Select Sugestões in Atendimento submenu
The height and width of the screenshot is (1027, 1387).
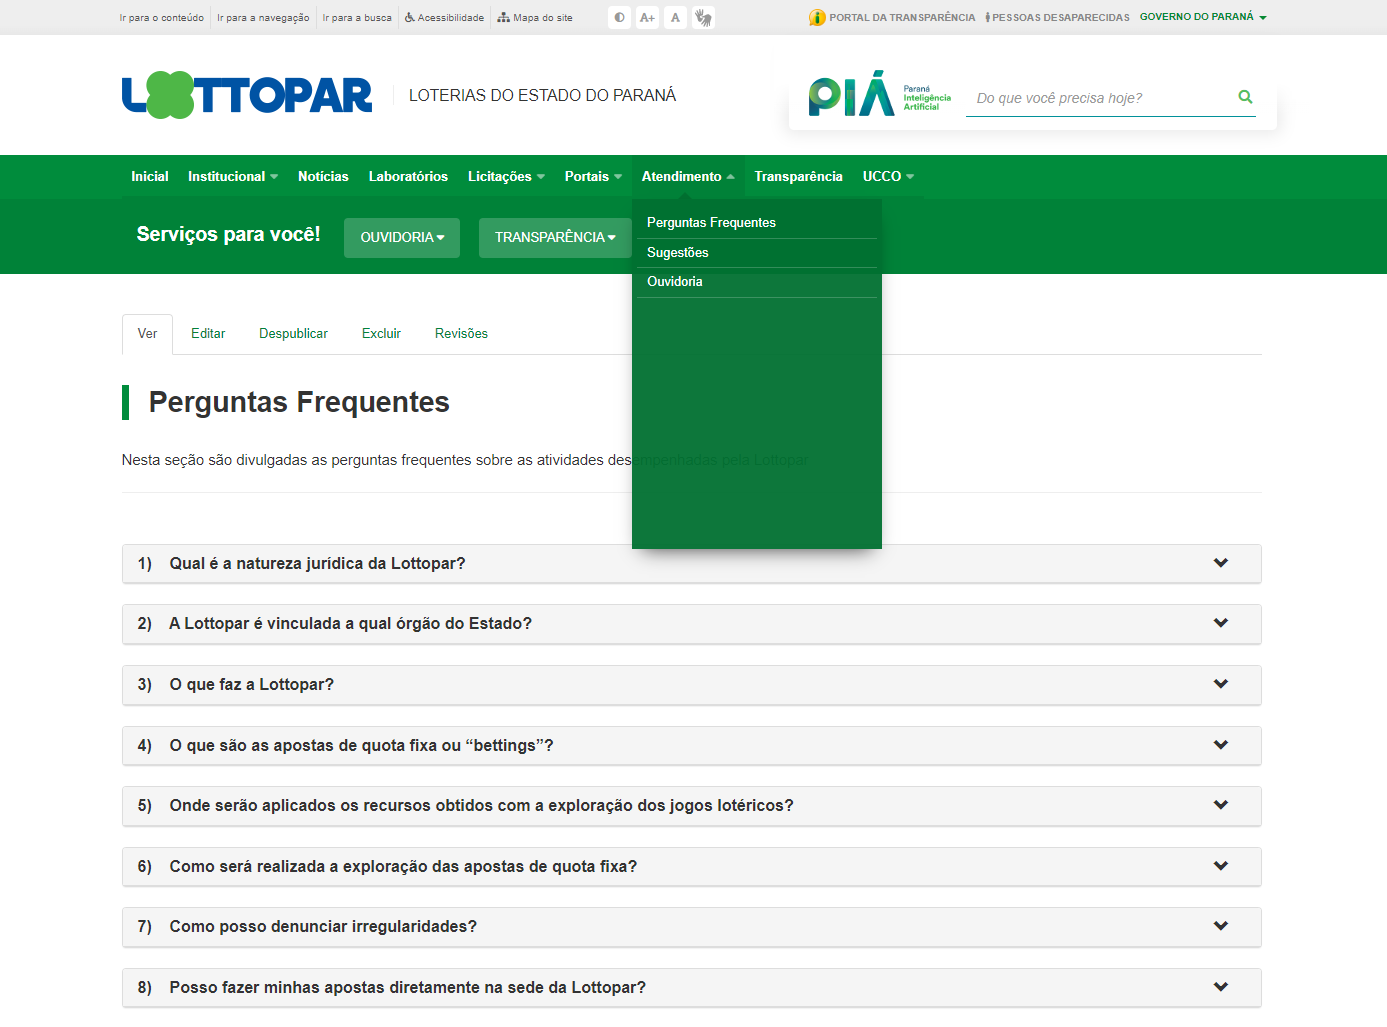pos(756,253)
